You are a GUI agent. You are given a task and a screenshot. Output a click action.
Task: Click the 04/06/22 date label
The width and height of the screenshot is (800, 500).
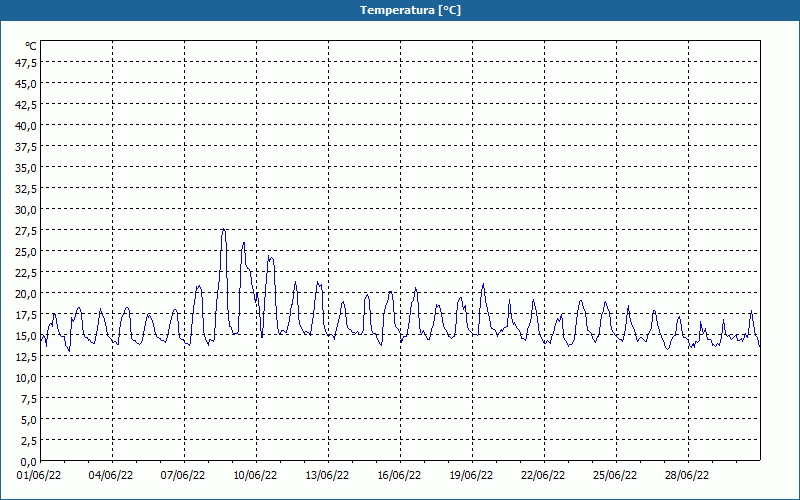point(111,476)
